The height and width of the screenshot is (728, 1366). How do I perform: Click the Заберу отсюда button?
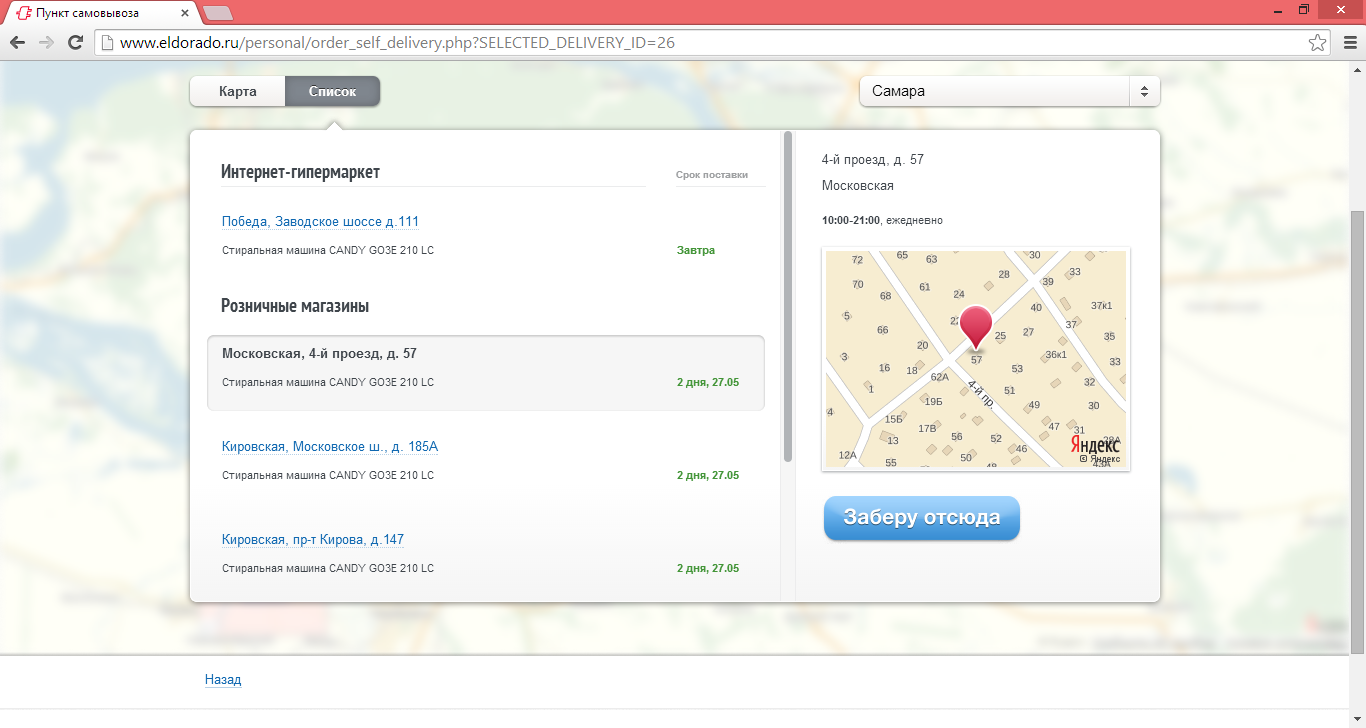922,518
